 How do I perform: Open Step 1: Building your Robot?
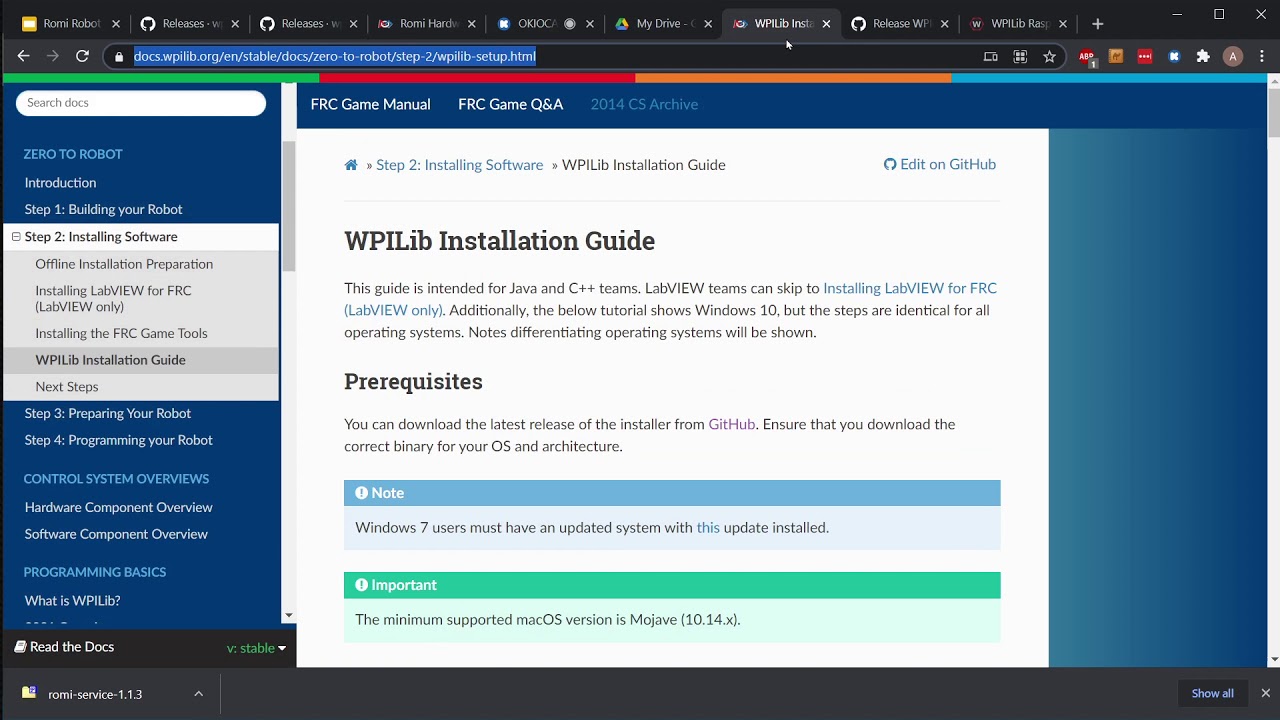point(103,209)
